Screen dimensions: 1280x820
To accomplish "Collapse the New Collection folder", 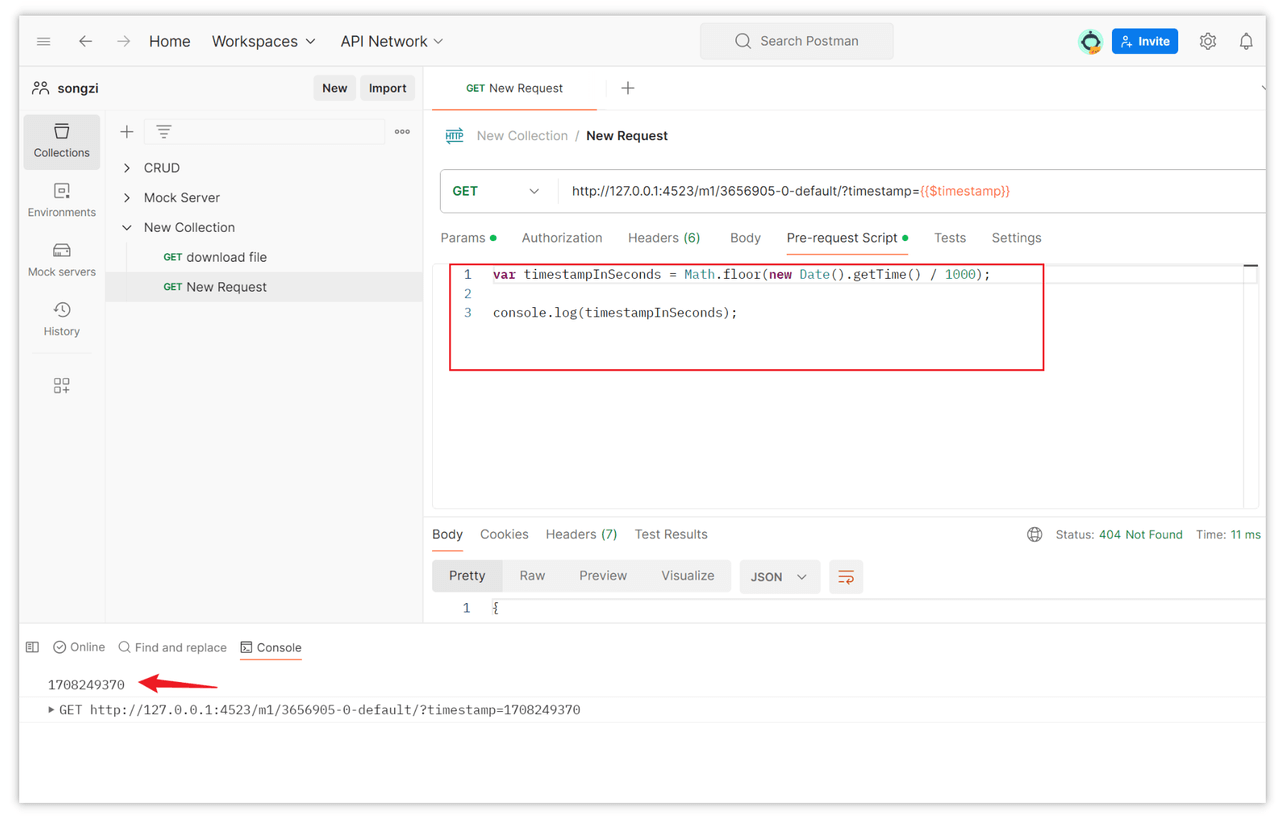I will pos(127,228).
